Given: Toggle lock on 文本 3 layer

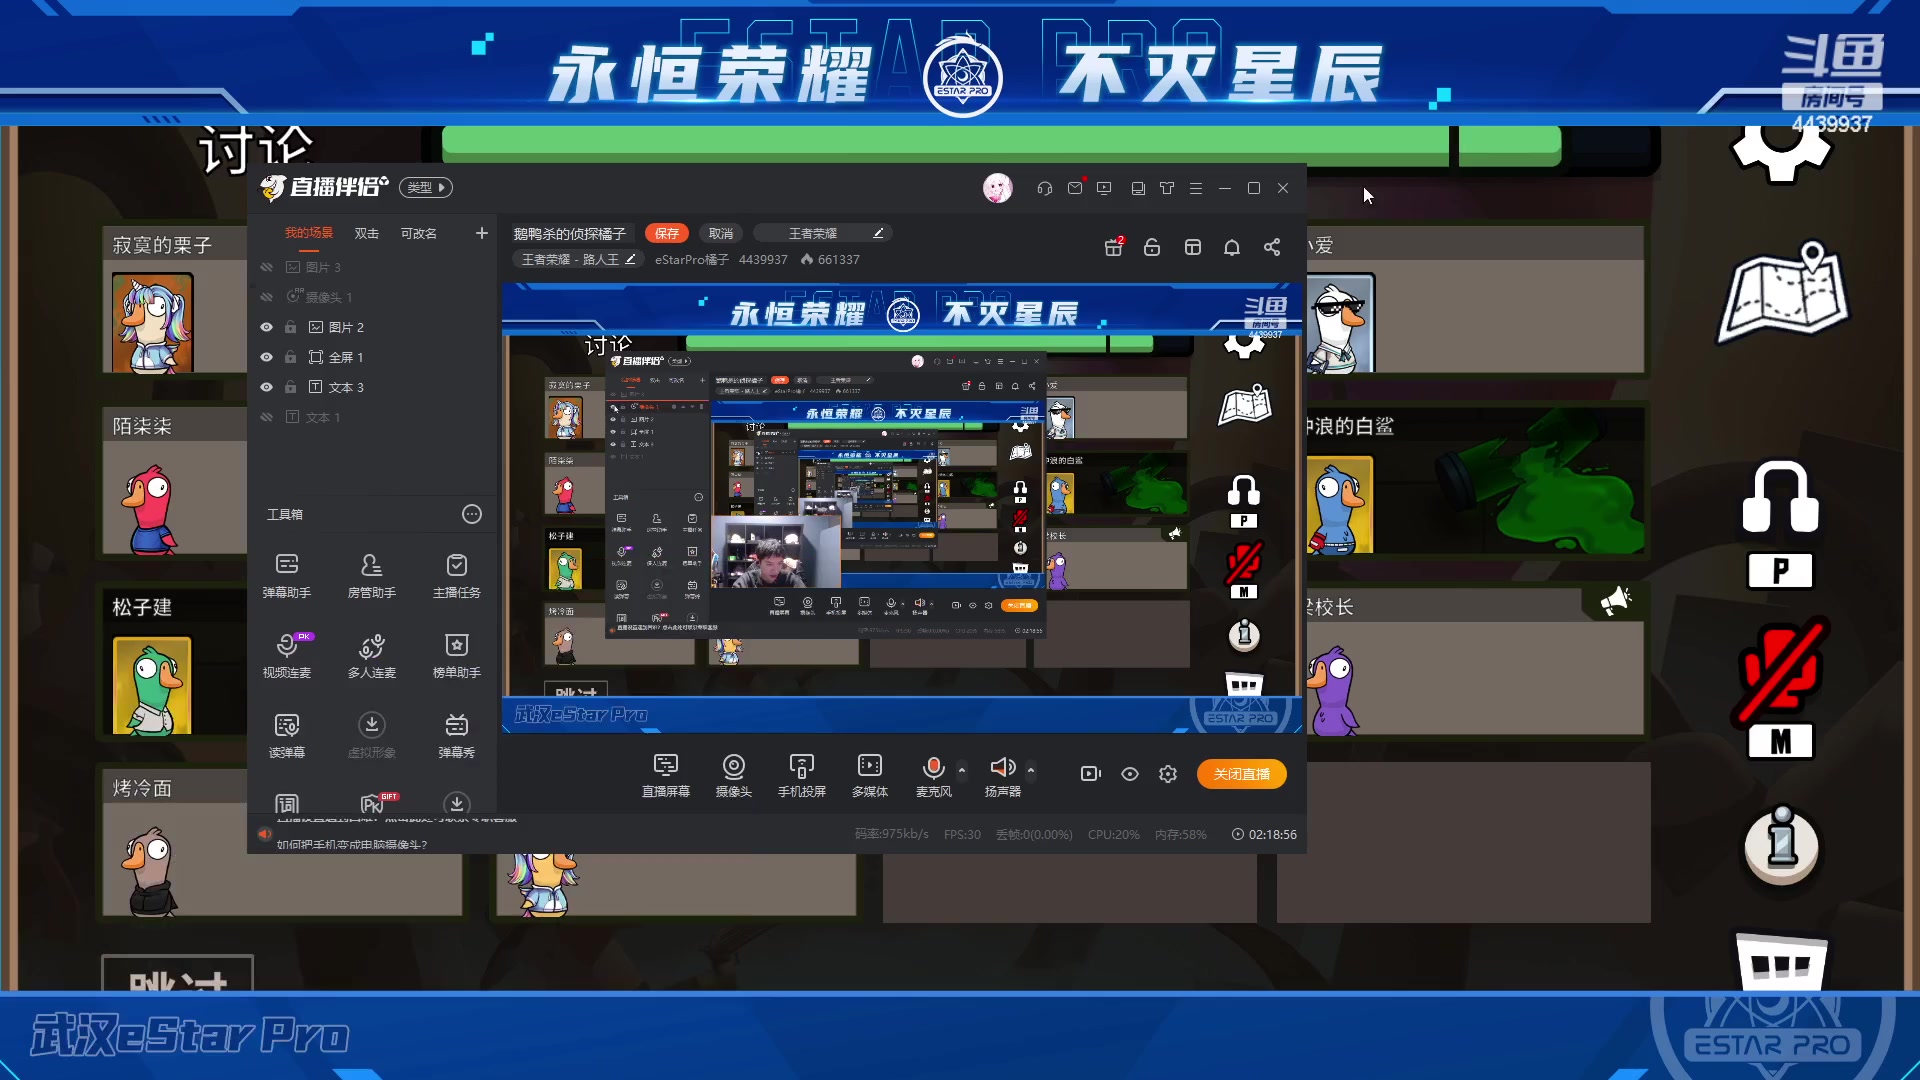Looking at the screenshot, I should click(290, 387).
